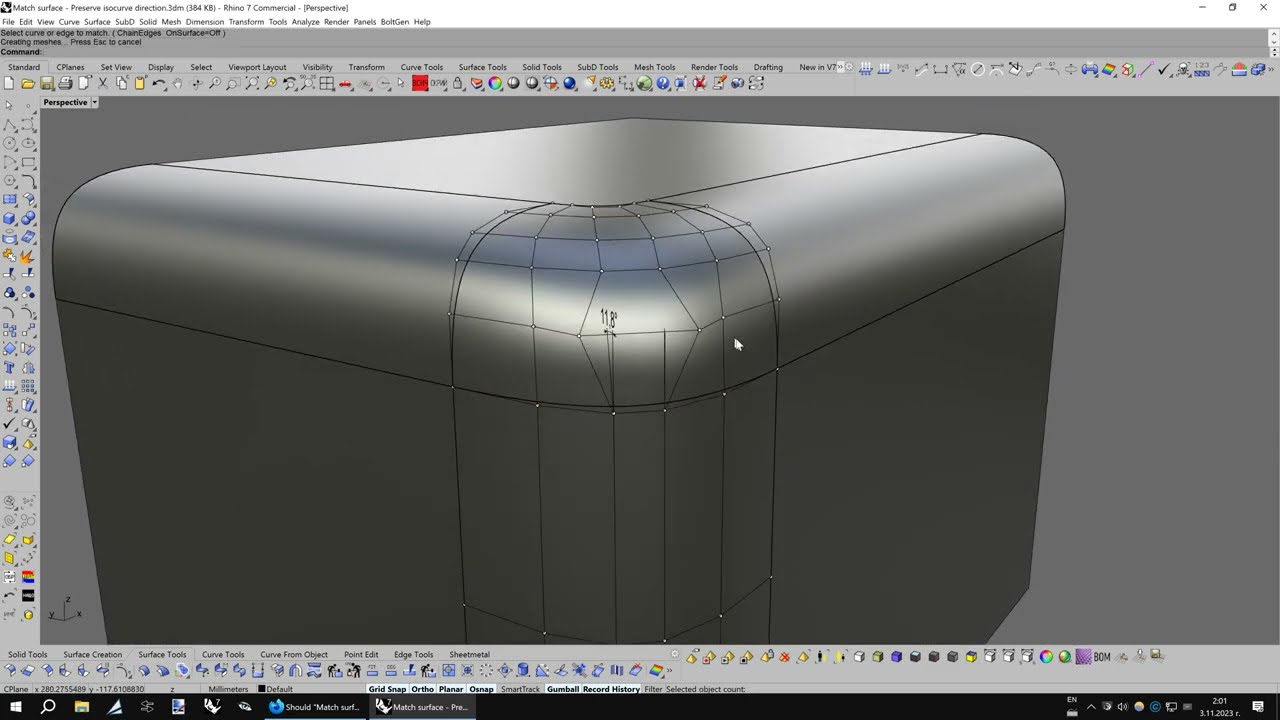
Task: Toggle Osnap in status bar
Action: click(x=481, y=689)
